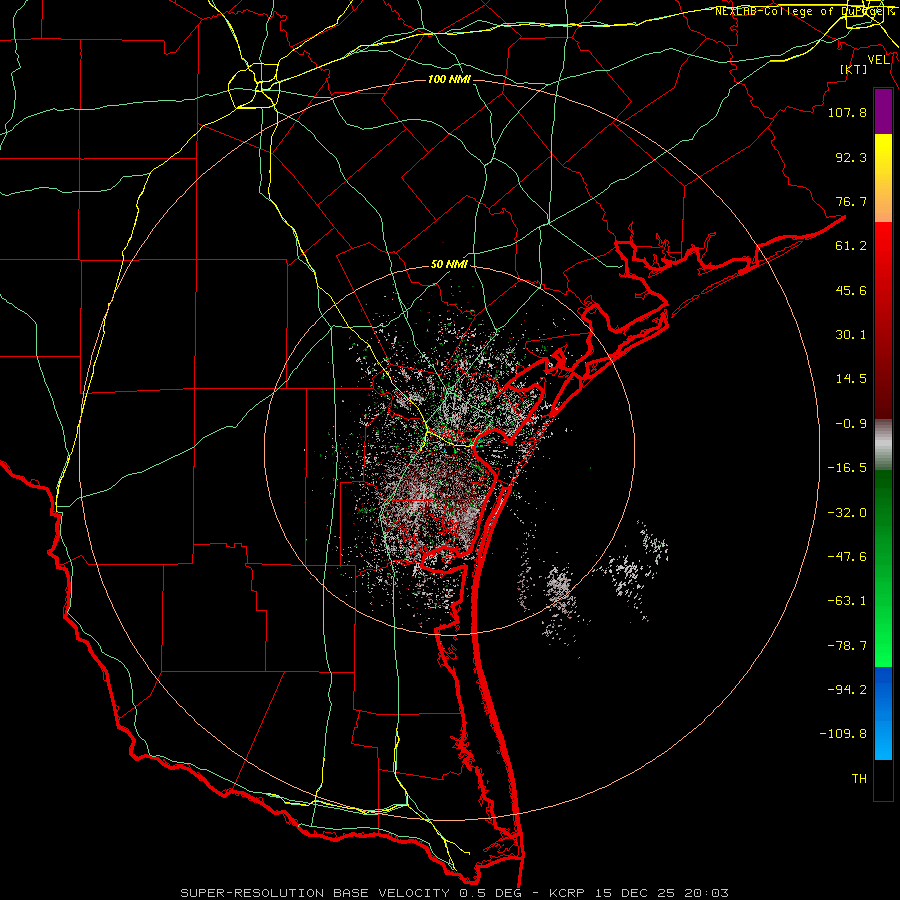The image size is (900, 900).
Task: Click the 14.5 velocity scale value
Action: 851,379
